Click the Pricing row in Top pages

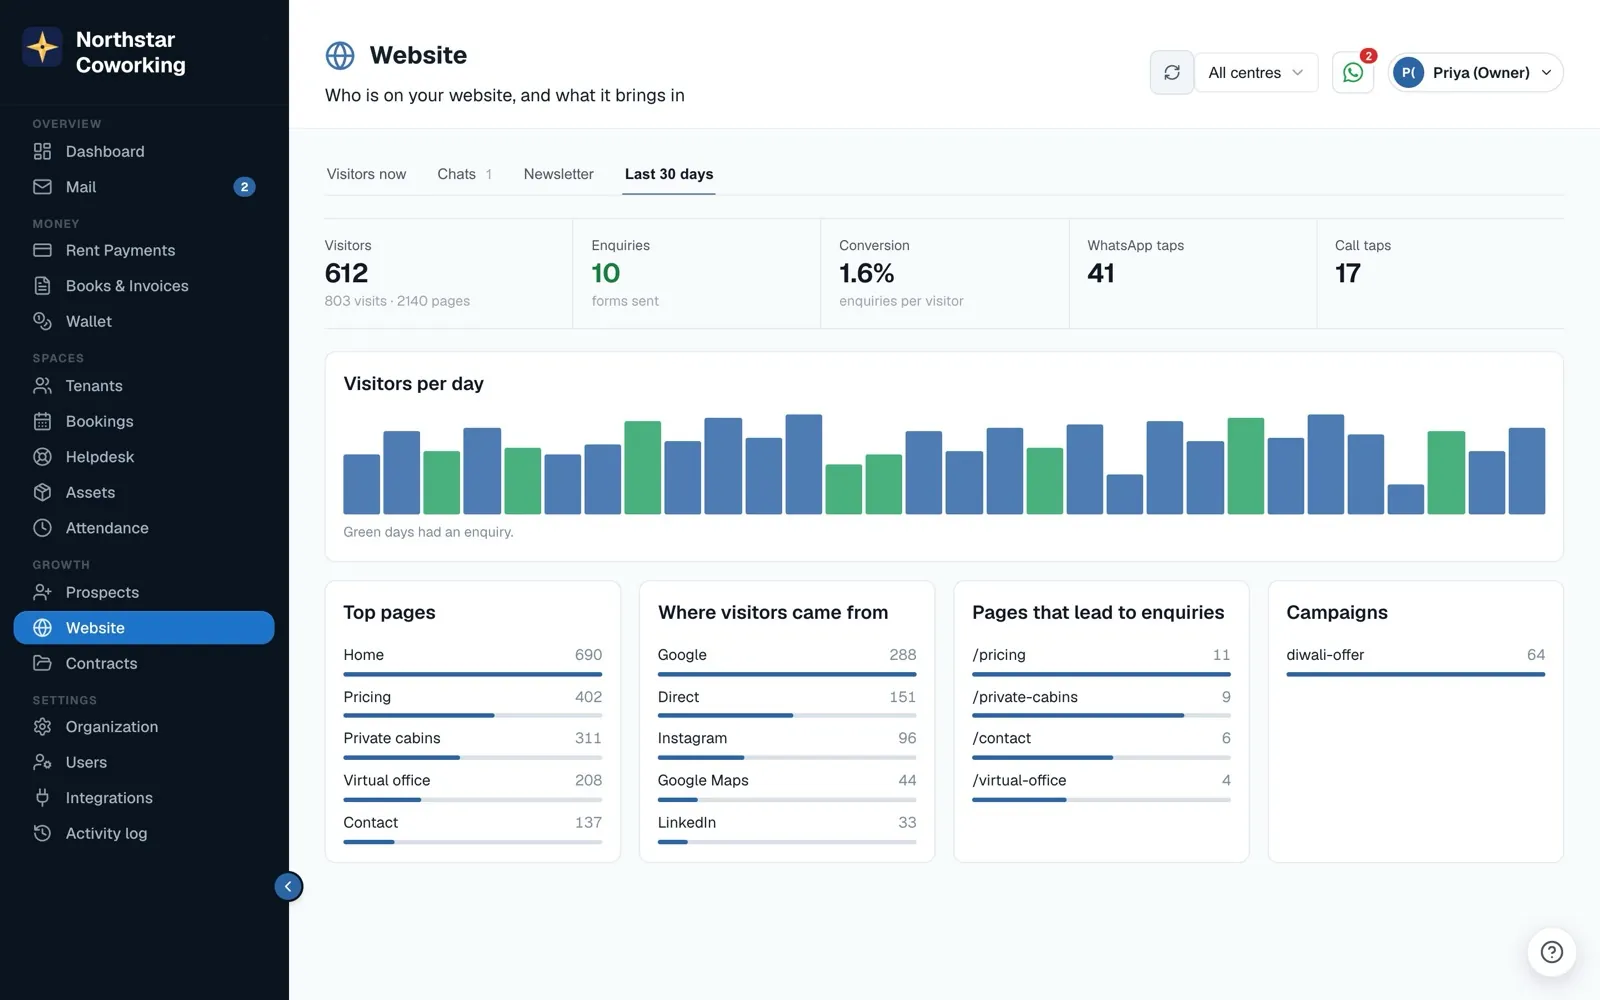(x=472, y=703)
